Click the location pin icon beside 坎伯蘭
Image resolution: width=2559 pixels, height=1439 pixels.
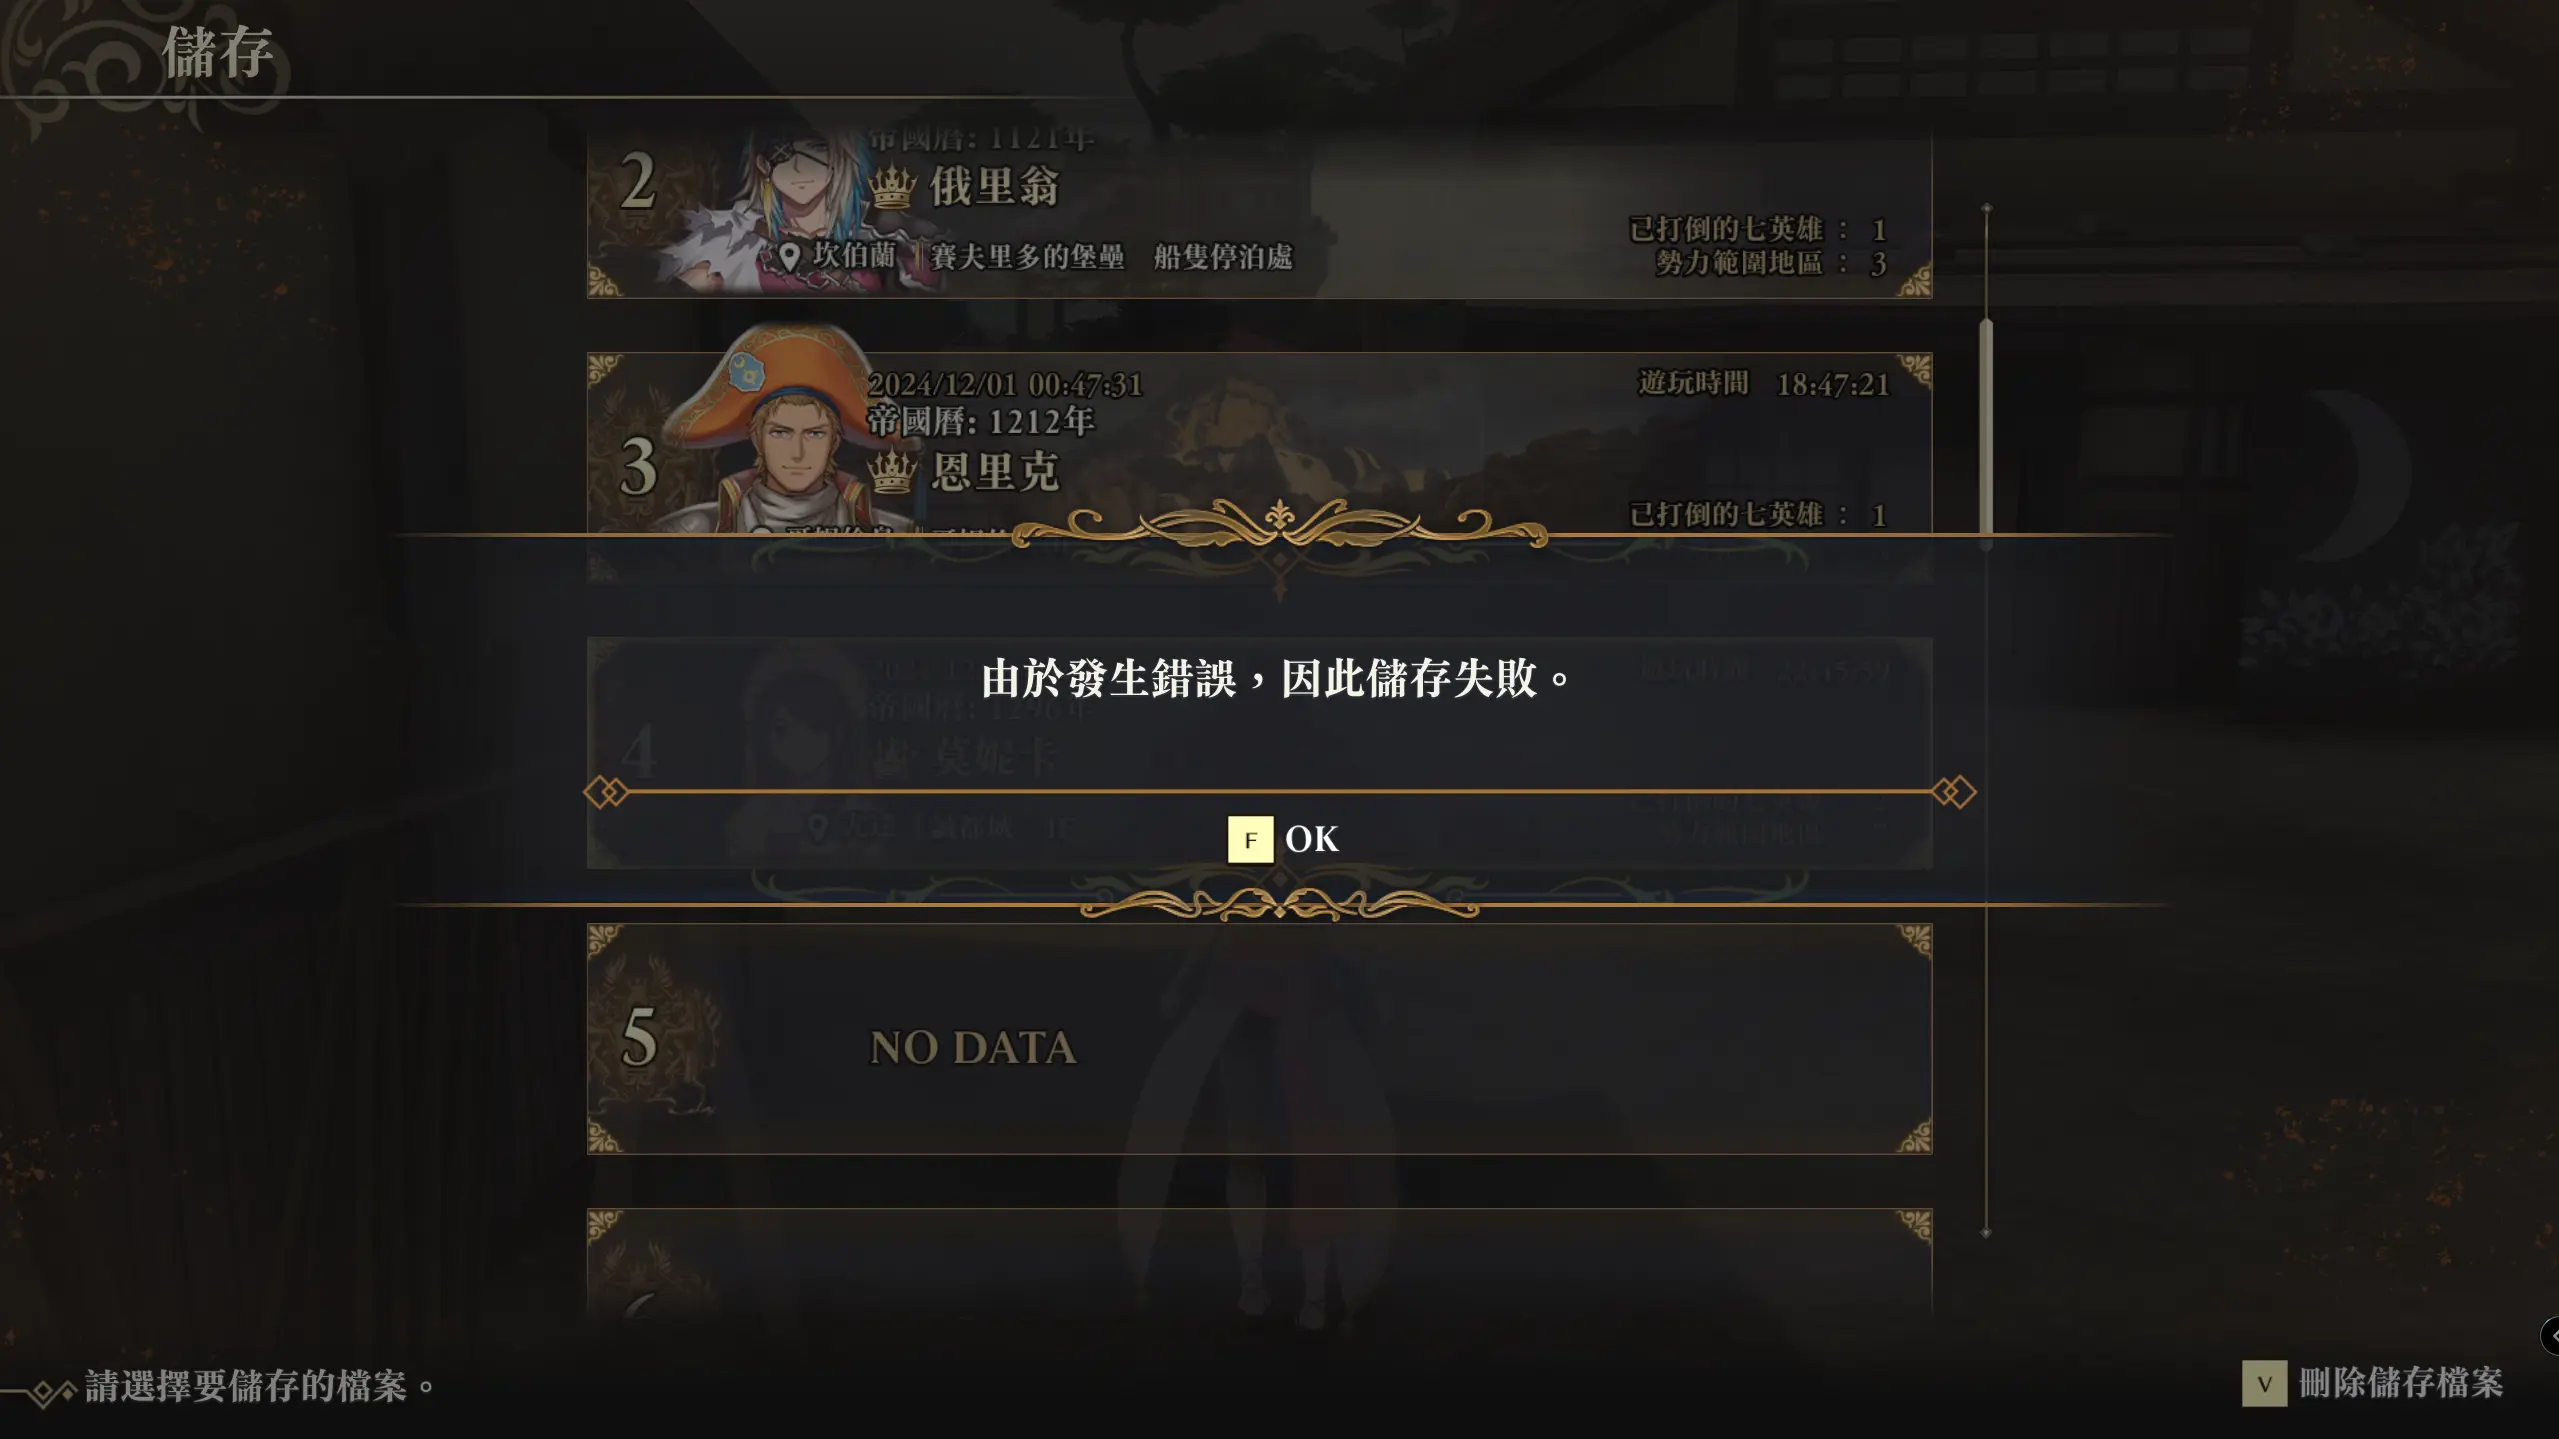[789, 257]
